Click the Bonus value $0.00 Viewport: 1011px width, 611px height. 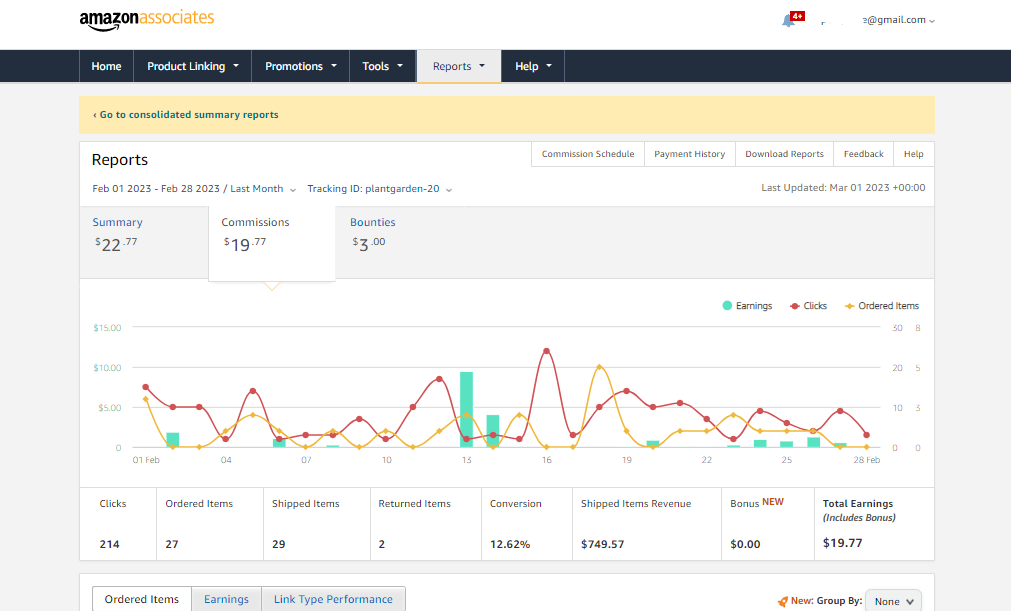tap(745, 544)
